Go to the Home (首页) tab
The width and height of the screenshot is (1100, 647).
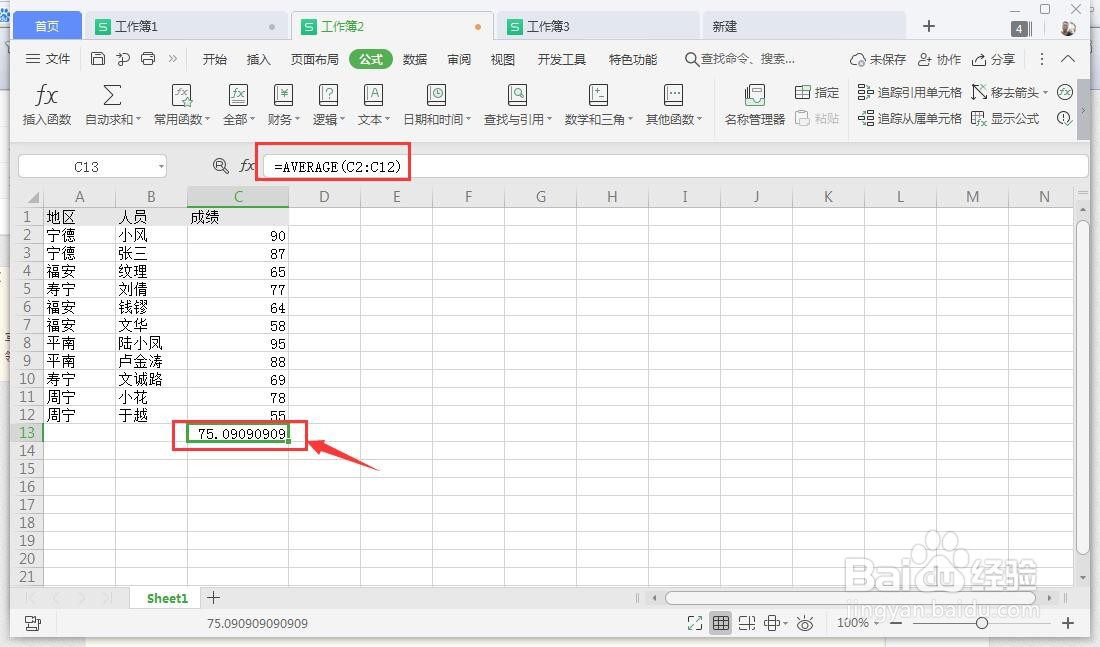pyautogui.click(x=47, y=27)
